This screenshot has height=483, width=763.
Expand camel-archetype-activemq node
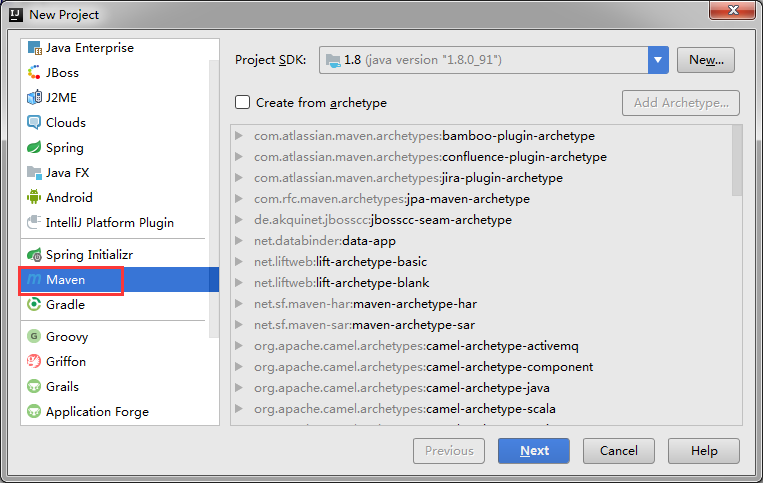pyautogui.click(x=239, y=345)
